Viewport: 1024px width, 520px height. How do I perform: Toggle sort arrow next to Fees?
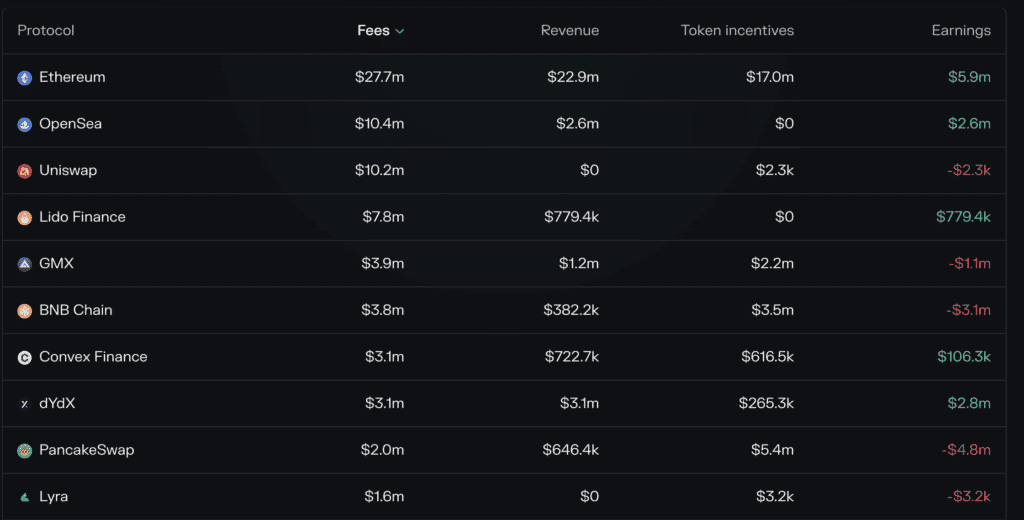(x=400, y=31)
